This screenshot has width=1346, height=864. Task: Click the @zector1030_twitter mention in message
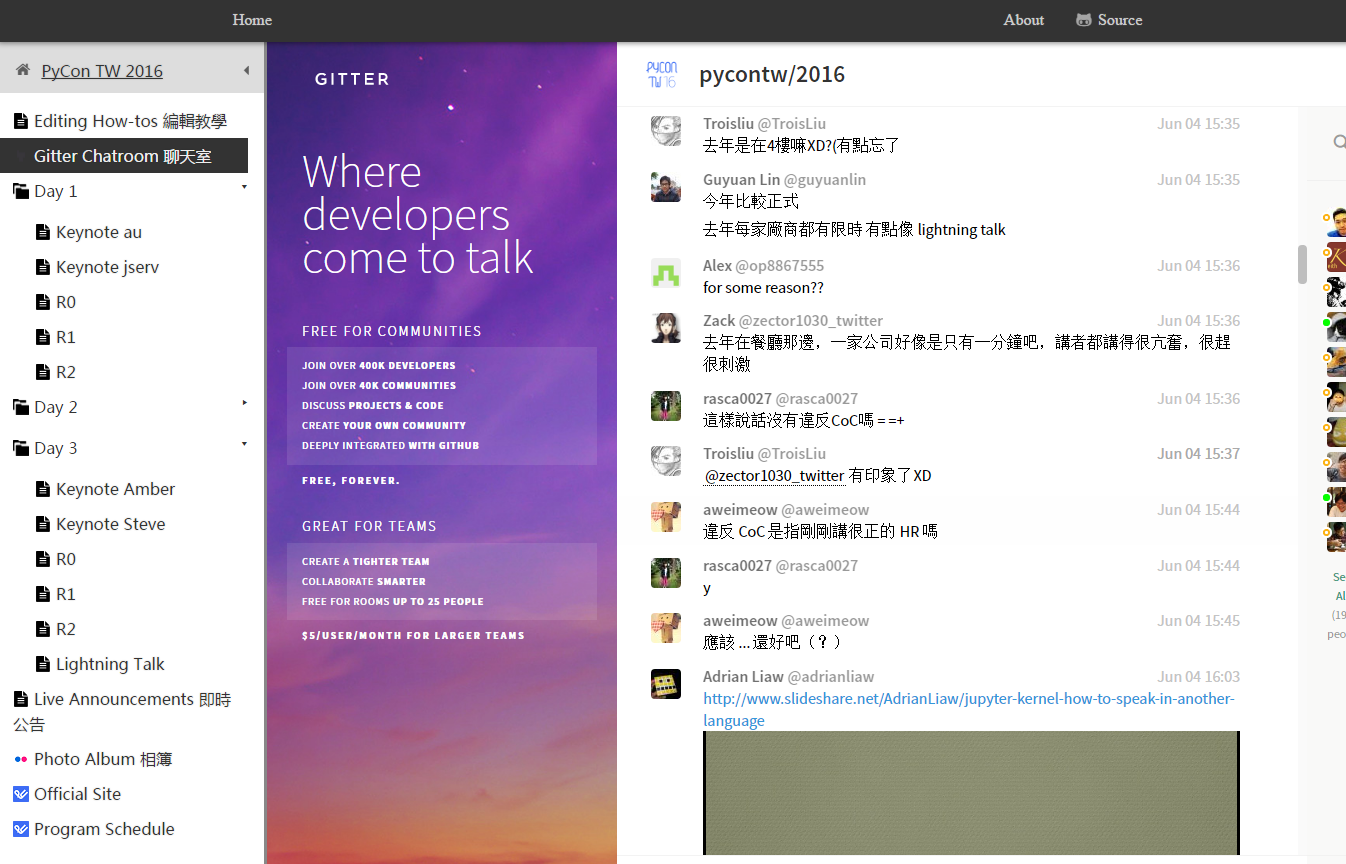(x=775, y=476)
